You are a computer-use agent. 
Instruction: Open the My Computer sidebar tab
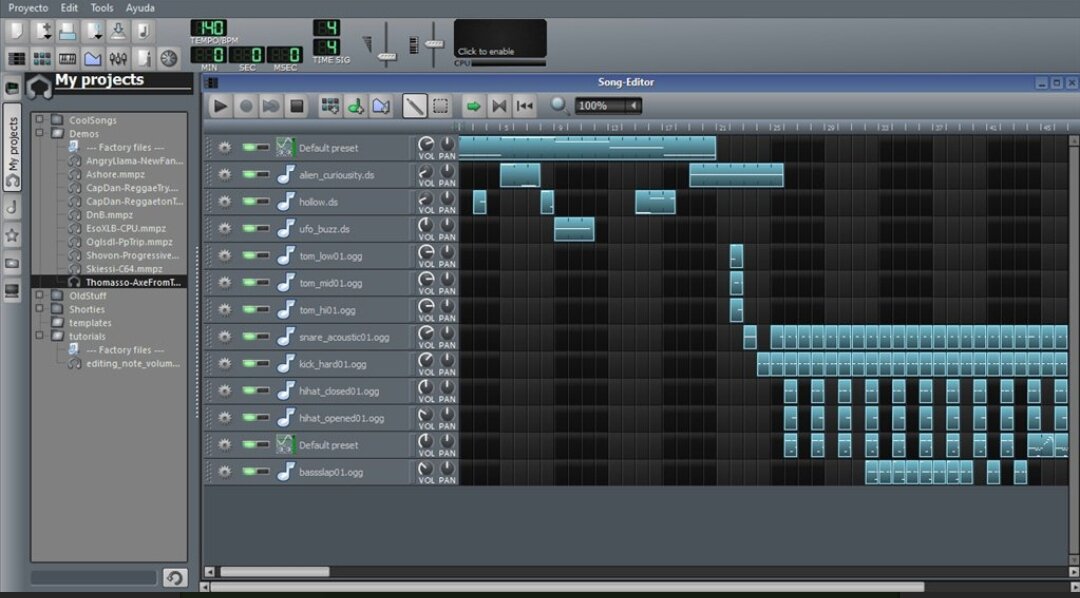(x=12, y=291)
